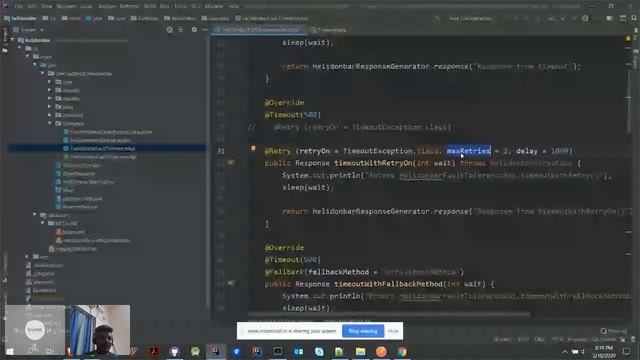Click the scroll-from-source target icon in Project panel
The width and height of the screenshot is (640, 360).
(169, 30)
